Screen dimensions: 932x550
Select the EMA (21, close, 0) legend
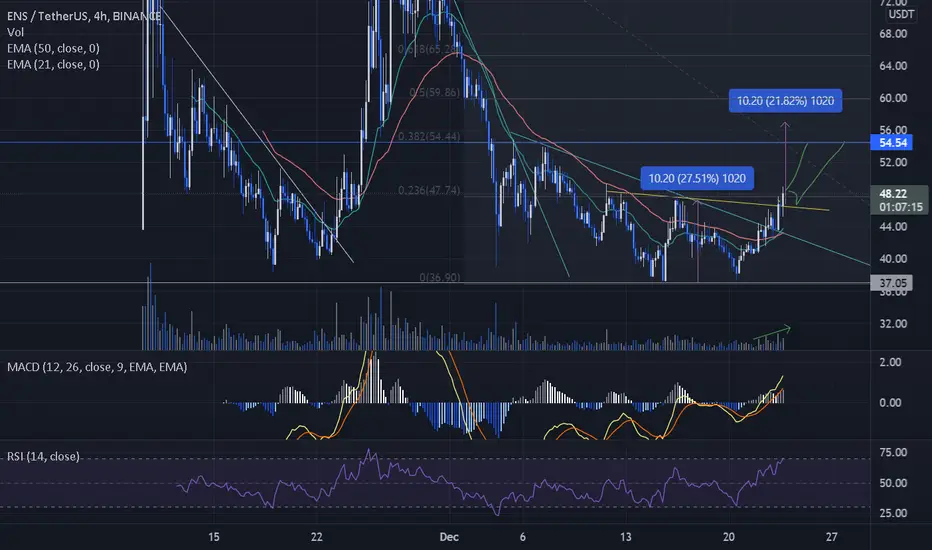(x=53, y=64)
